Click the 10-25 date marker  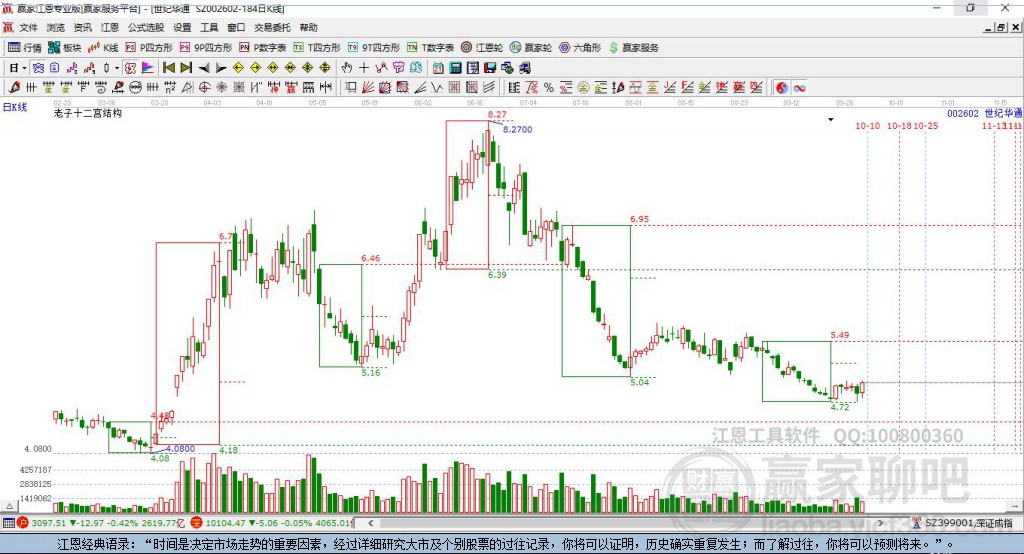pos(925,125)
